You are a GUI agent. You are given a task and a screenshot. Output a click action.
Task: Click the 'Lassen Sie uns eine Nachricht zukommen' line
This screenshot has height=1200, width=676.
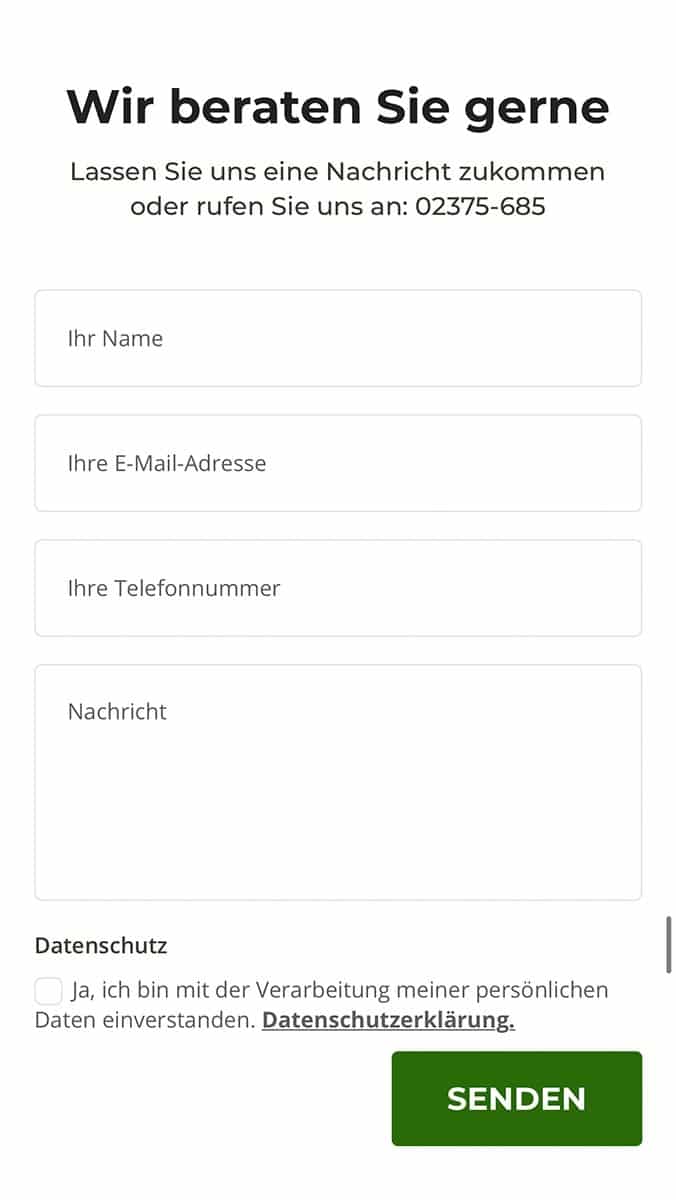pos(338,171)
